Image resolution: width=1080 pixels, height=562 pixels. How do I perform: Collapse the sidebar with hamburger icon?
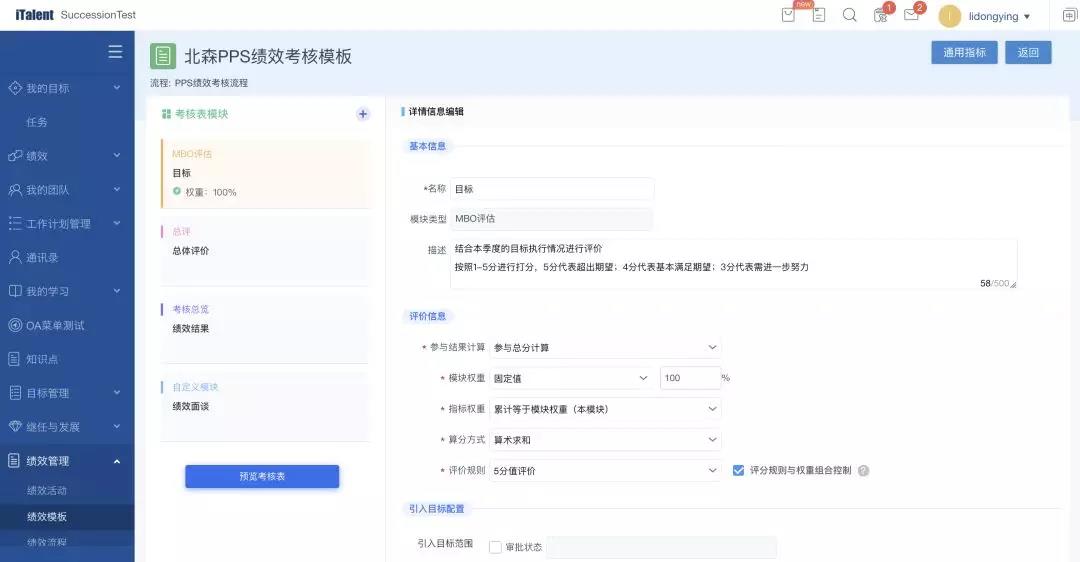tap(115, 52)
